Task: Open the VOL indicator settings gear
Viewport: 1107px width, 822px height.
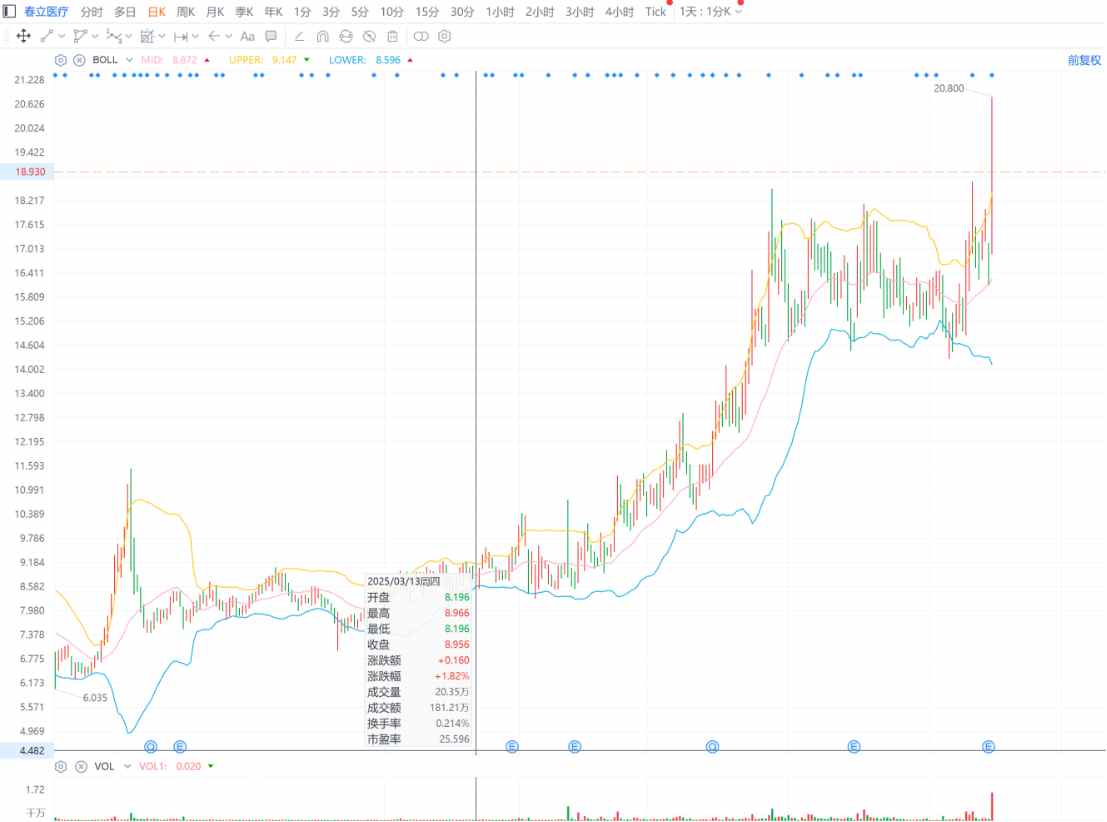Action: pyautogui.click(x=60, y=766)
